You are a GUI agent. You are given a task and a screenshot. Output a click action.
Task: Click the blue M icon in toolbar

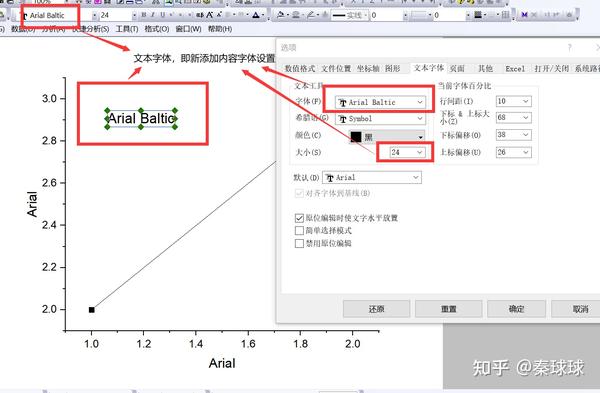click(525, 15)
